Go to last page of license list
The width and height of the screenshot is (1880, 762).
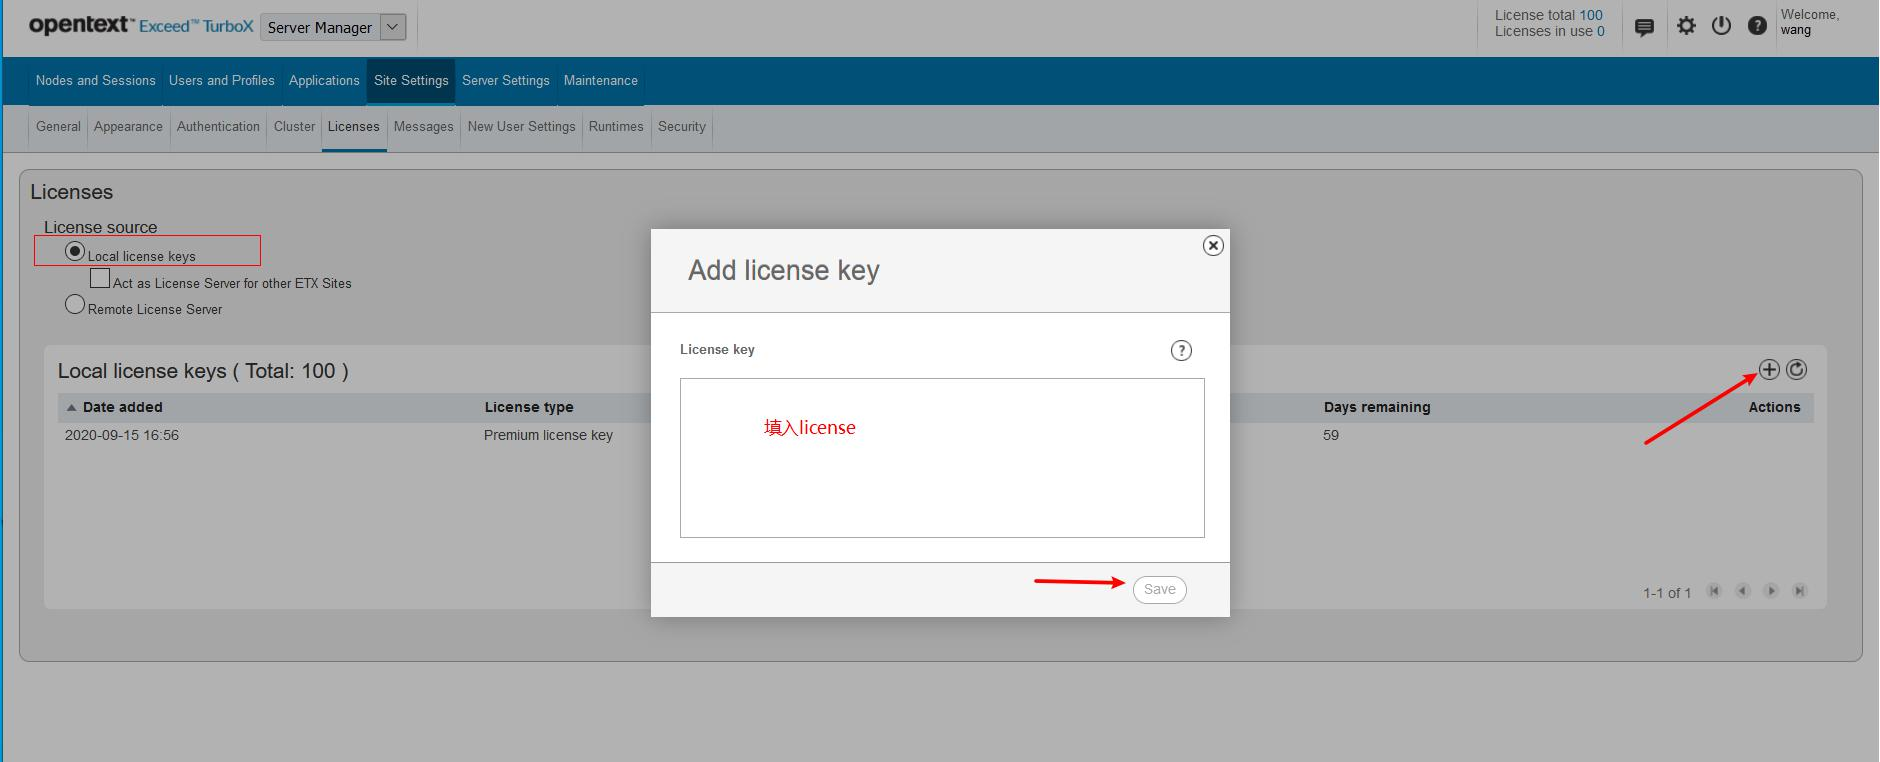(1800, 591)
